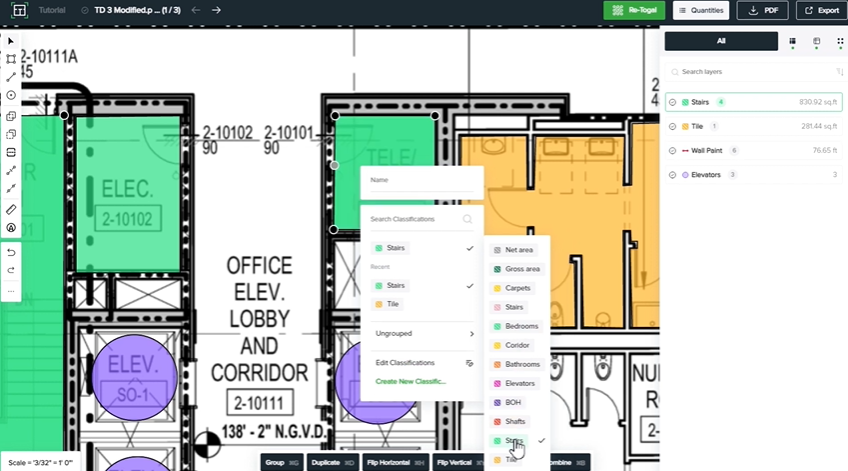Screen dimensions: 848x471
Task: Click the lower segment line tool icon
Action: pos(11,188)
